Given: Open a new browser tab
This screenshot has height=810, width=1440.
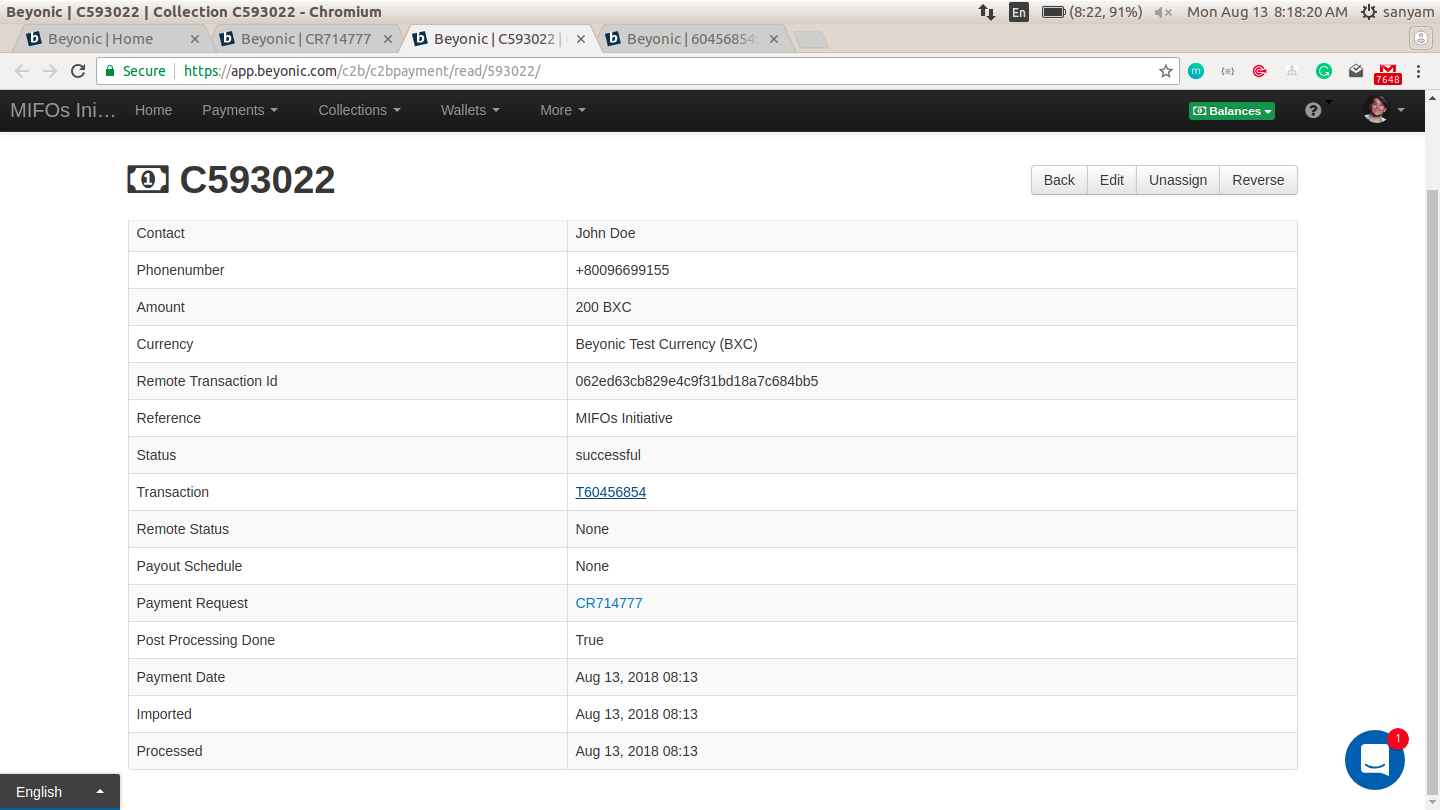Looking at the screenshot, I should (x=810, y=40).
